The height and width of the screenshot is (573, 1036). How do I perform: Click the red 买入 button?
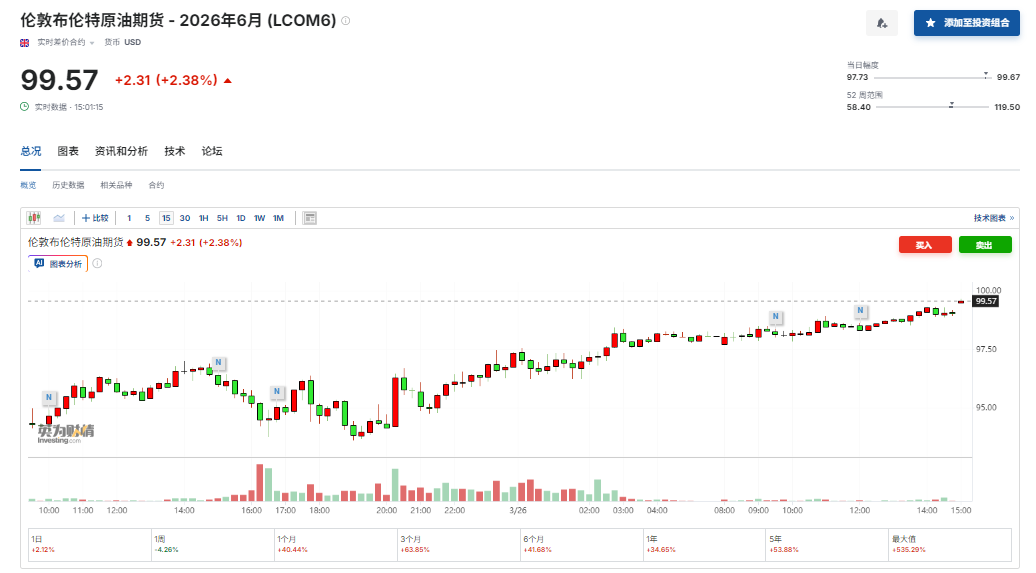click(x=924, y=245)
